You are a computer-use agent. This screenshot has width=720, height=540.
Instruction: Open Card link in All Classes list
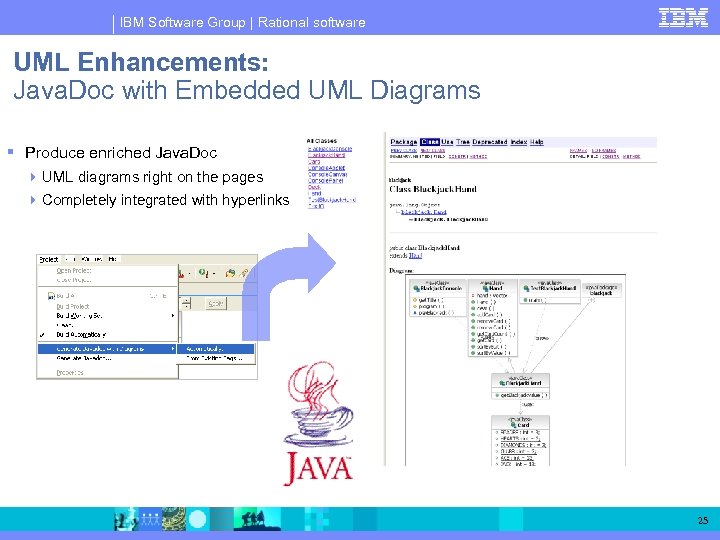(314, 162)
